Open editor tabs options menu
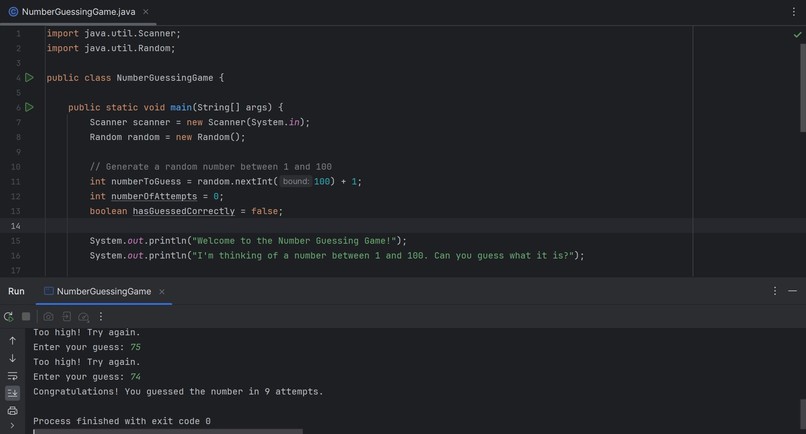The height and width of the screenshot is (434, 806). (794, 12)
